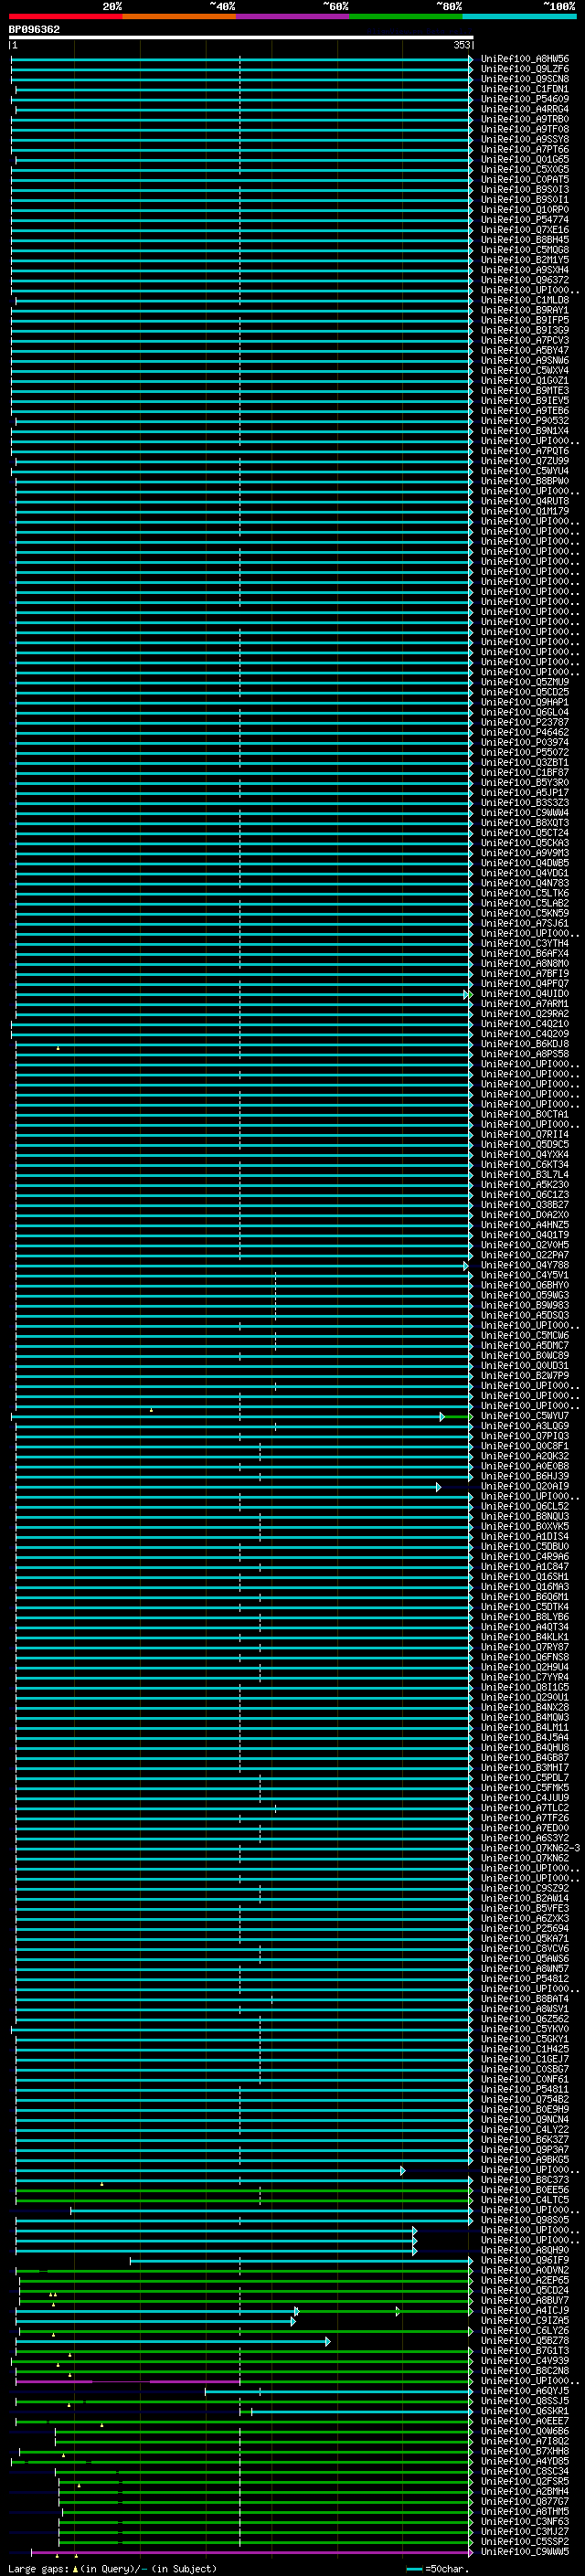Select hit UniRef100_B9S0I1
585x2576 pixels.
[525, 199]
